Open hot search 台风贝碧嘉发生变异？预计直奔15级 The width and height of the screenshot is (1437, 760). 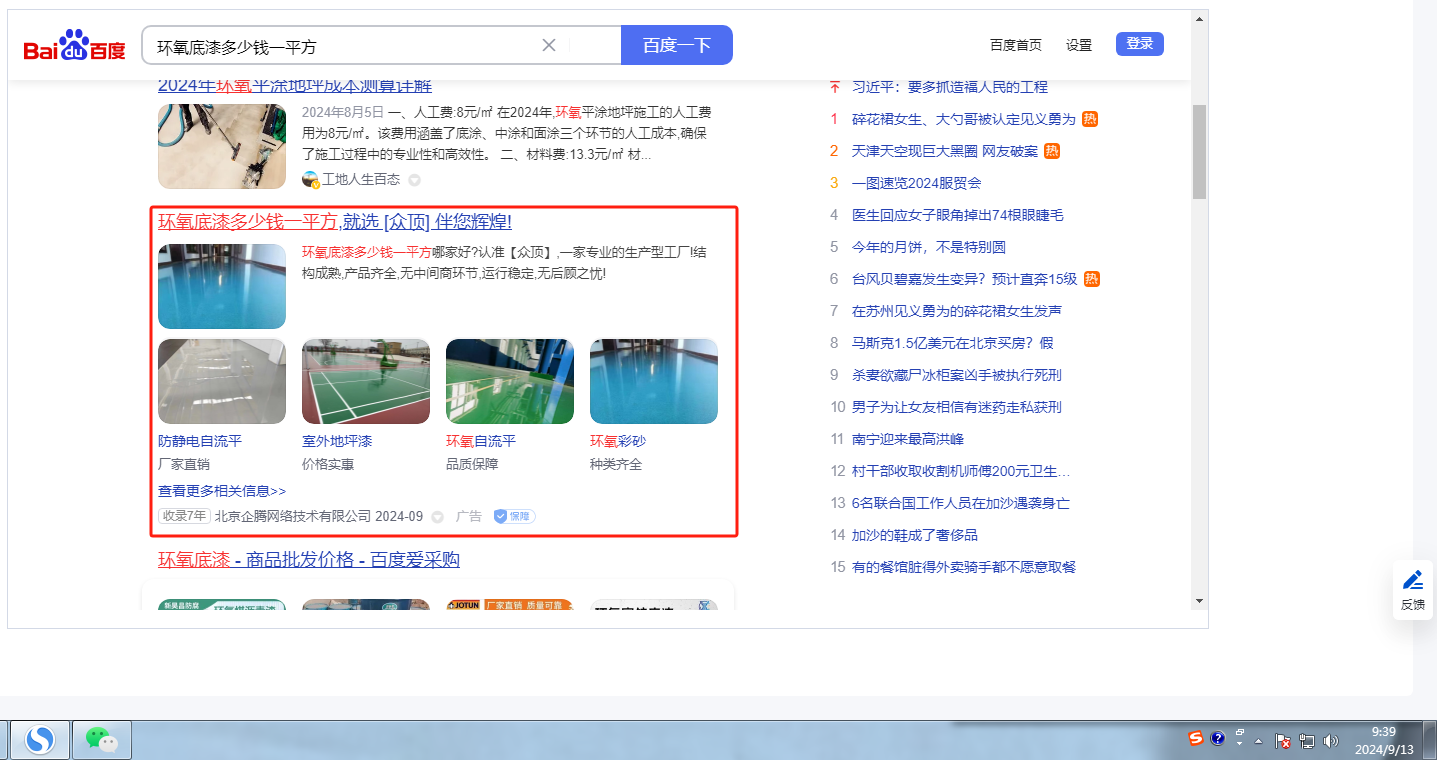click(965, 279)
